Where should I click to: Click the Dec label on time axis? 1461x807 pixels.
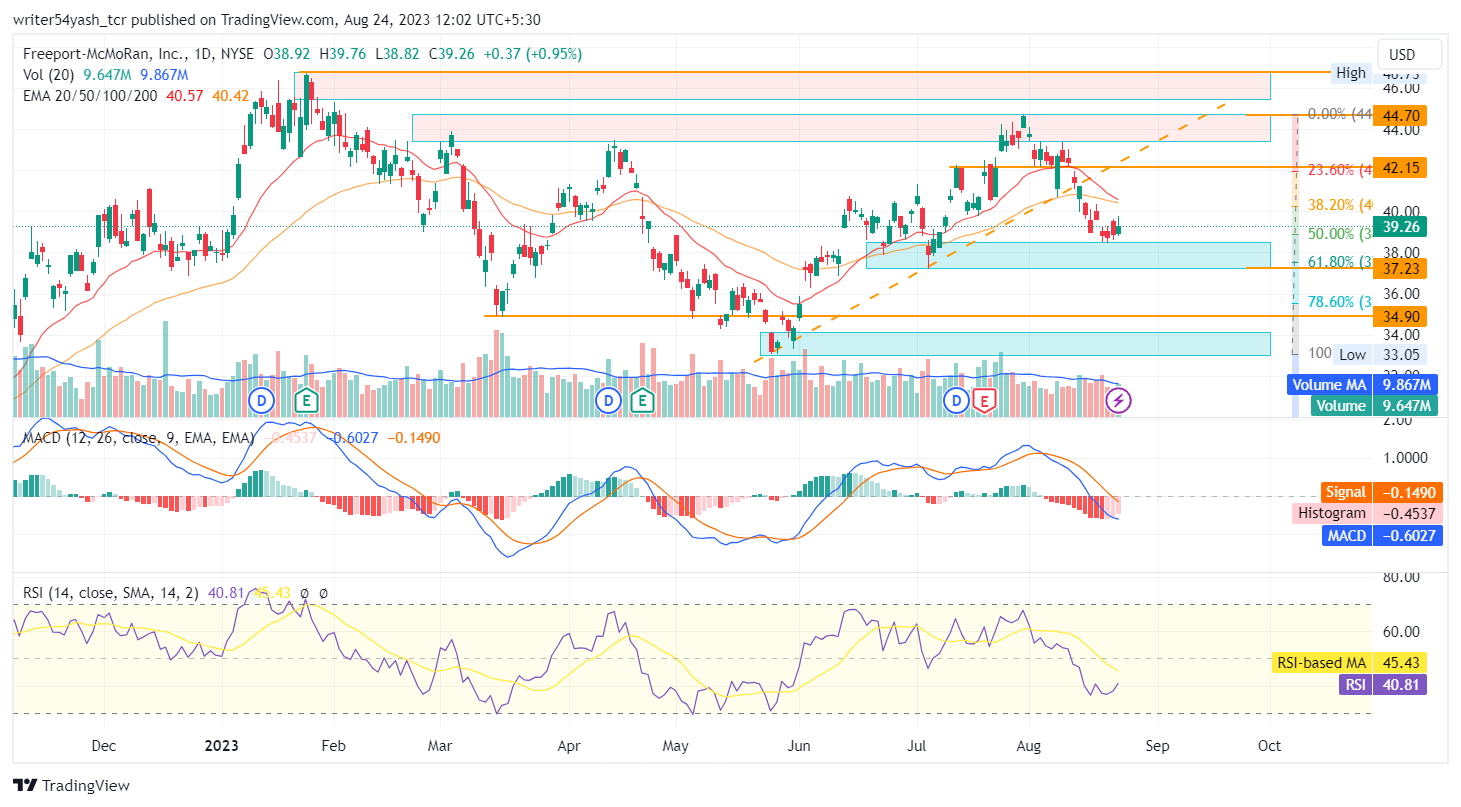103,746
